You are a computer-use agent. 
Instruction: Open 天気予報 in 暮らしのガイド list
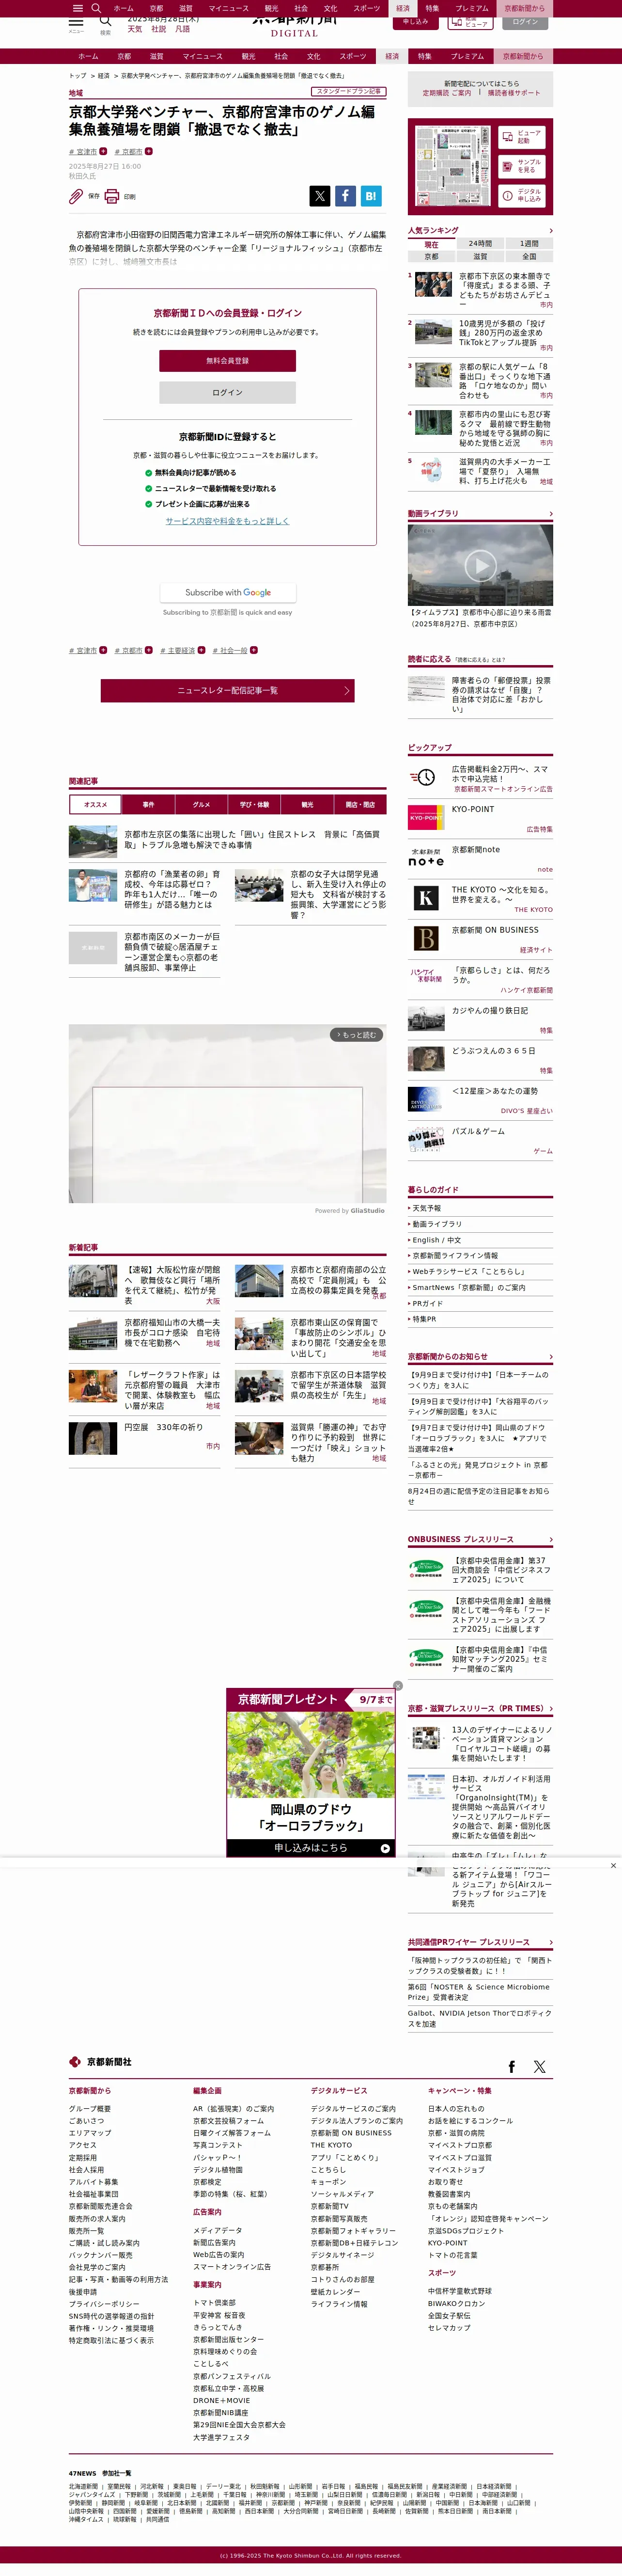tap(426, 1208)
